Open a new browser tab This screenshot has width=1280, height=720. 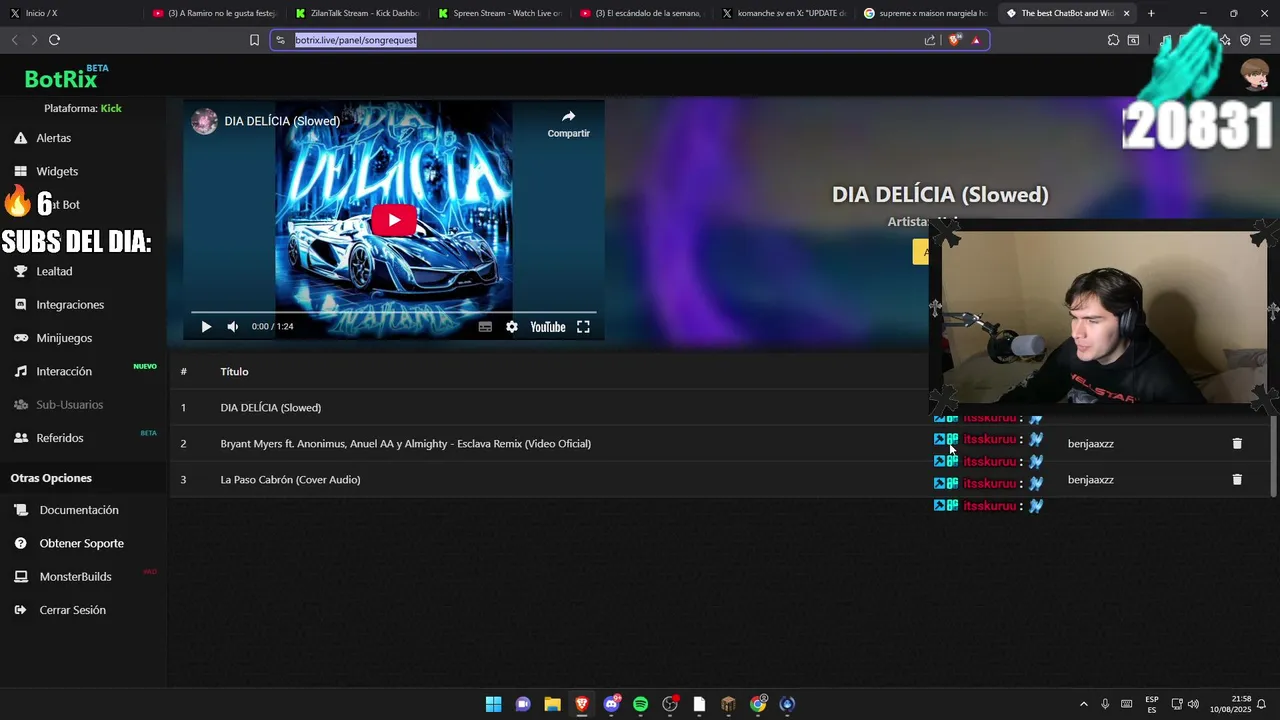(1151, 14)
